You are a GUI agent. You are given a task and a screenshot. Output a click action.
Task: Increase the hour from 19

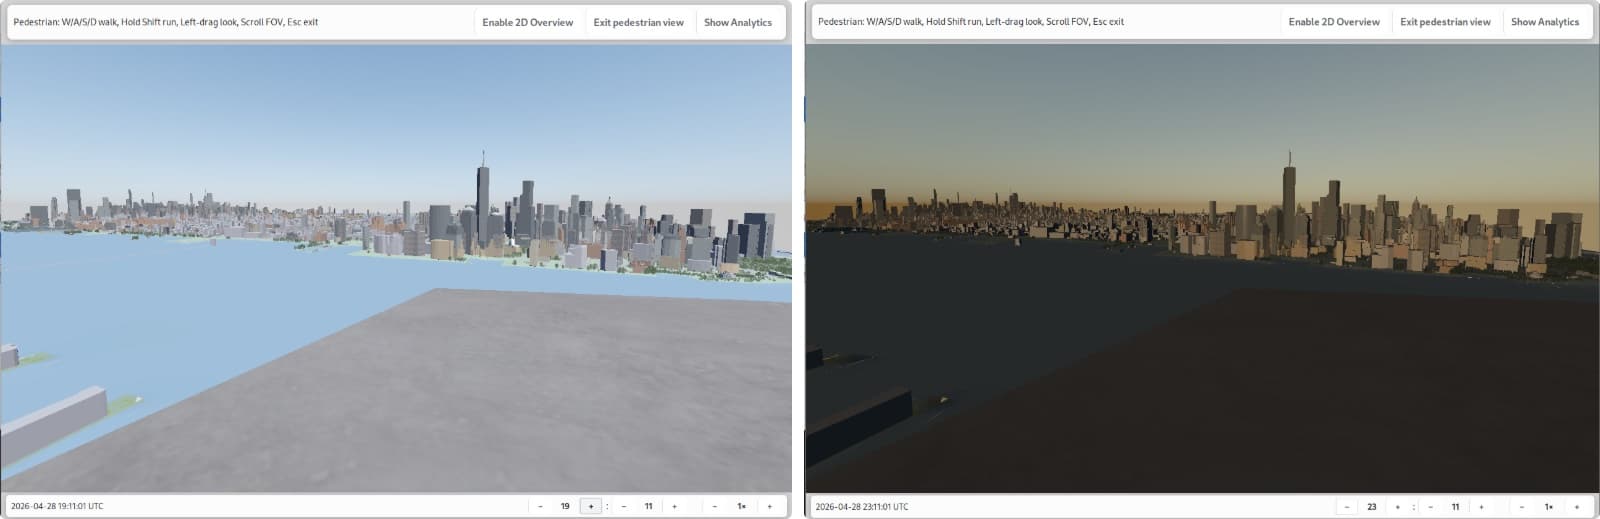(x=590, y=506)
